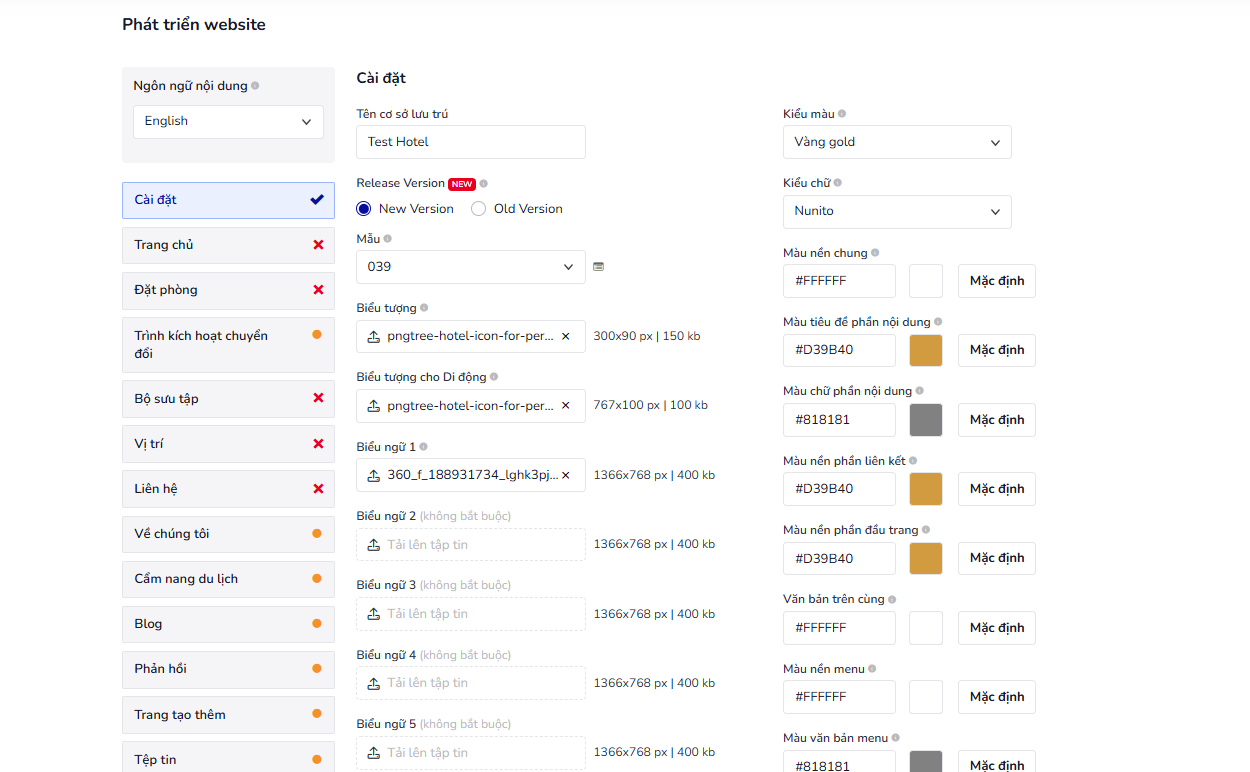Open Về chúng tôi sidebar section
This screenshot has height=772, width=1250.
(x=228, y=534)
